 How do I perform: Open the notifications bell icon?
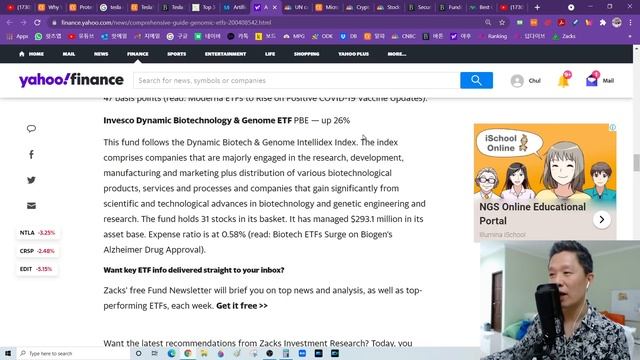(x=563, y=81)
